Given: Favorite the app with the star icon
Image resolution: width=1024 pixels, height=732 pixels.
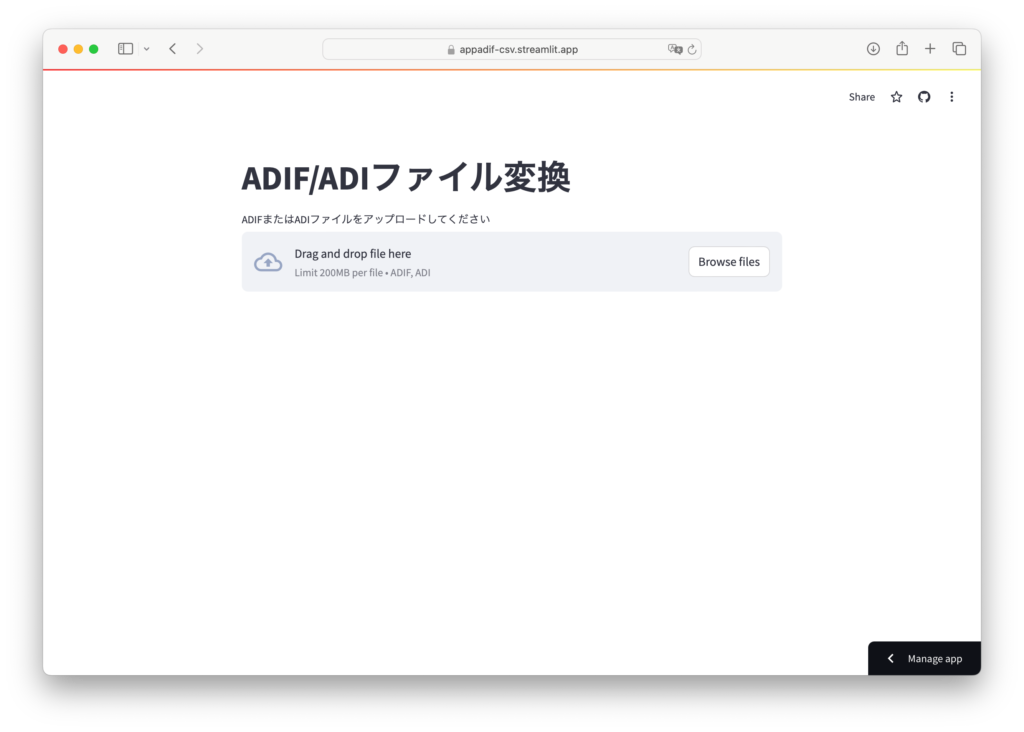Looking at the screenshot, I should coord(896,97).
